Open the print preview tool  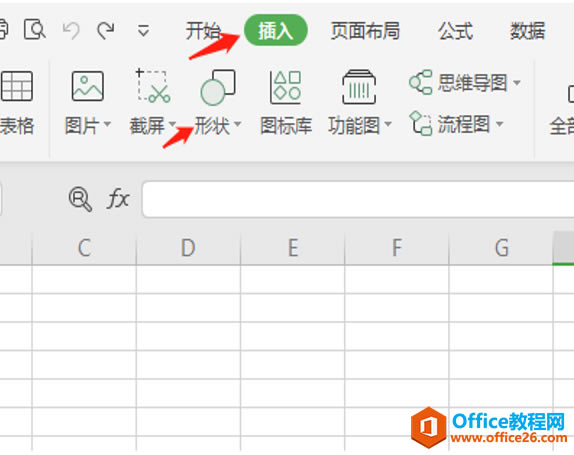[x=35, y=30]
